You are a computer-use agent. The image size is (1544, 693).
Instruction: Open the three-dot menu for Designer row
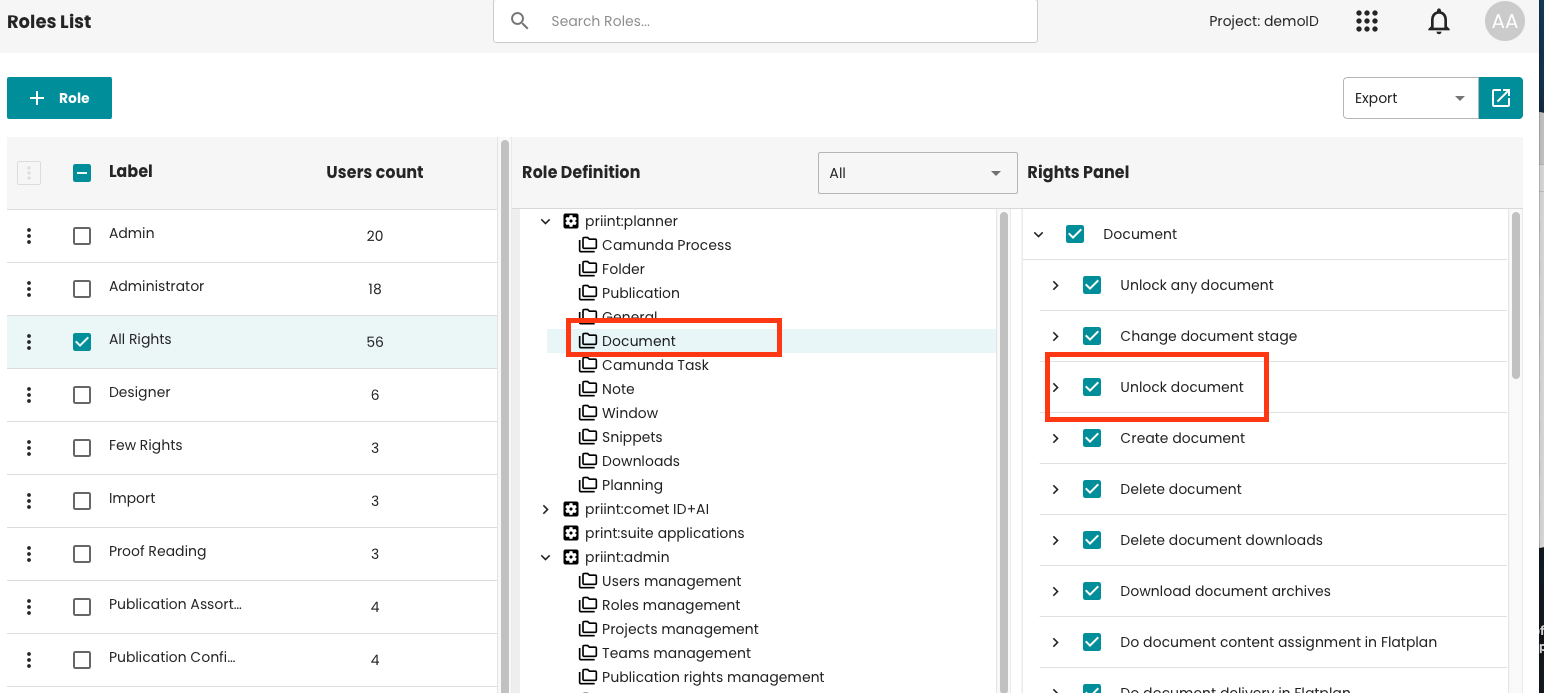29,394
